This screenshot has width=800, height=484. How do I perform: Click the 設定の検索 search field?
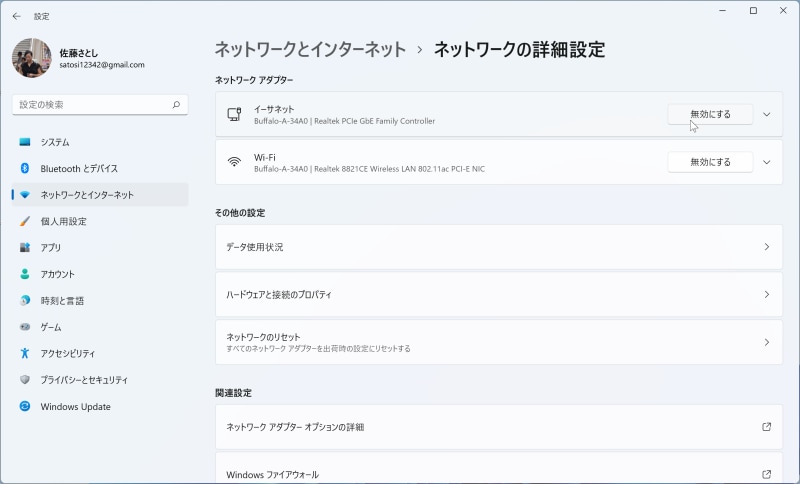(90, 104)
